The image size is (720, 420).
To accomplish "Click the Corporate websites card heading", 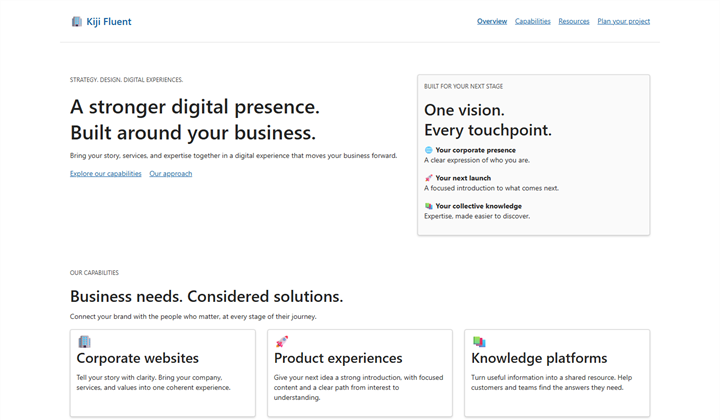I will [138, 358].
